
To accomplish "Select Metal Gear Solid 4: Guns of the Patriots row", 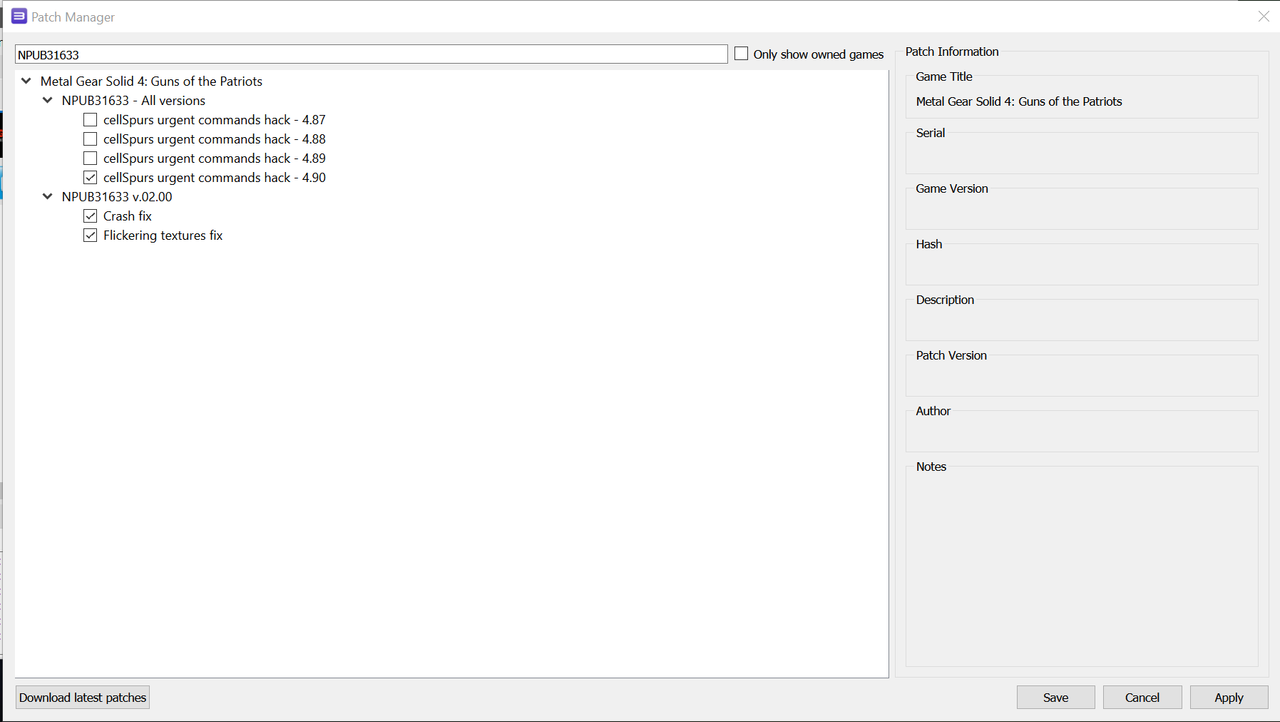I will (x=151, y=81).
